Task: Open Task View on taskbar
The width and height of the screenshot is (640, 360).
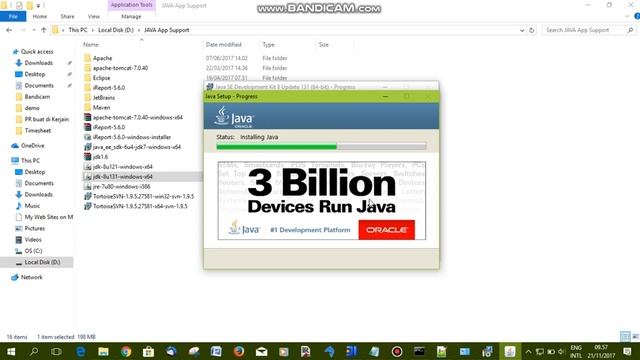Action: pos(56,351)
